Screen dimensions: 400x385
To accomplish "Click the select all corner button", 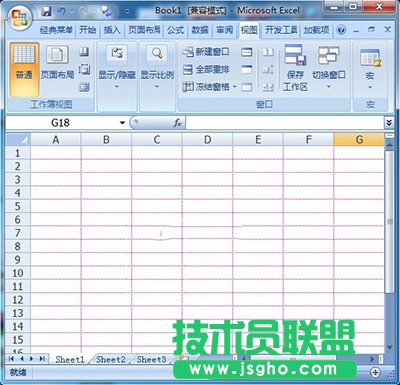I will pyautogui.click(x=18, y=140).
